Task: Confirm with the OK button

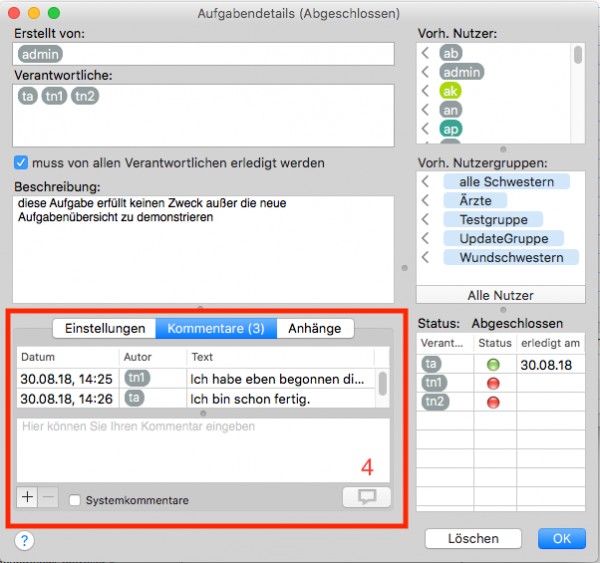Action: click(562, 539)
